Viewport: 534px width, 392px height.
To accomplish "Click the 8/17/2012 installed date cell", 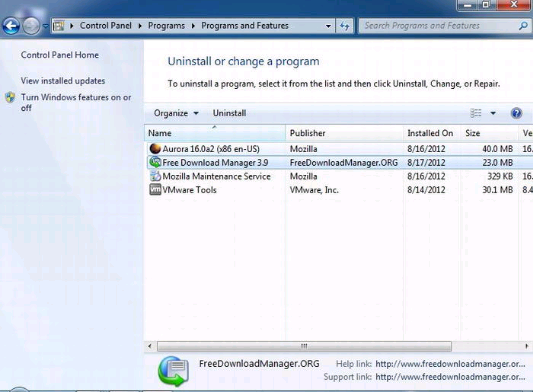I will [426, 162].
